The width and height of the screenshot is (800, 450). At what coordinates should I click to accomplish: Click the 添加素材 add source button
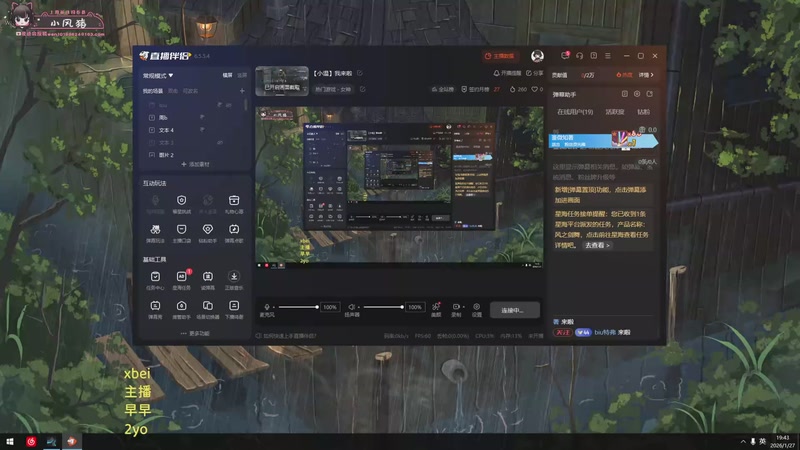point(195,164)
